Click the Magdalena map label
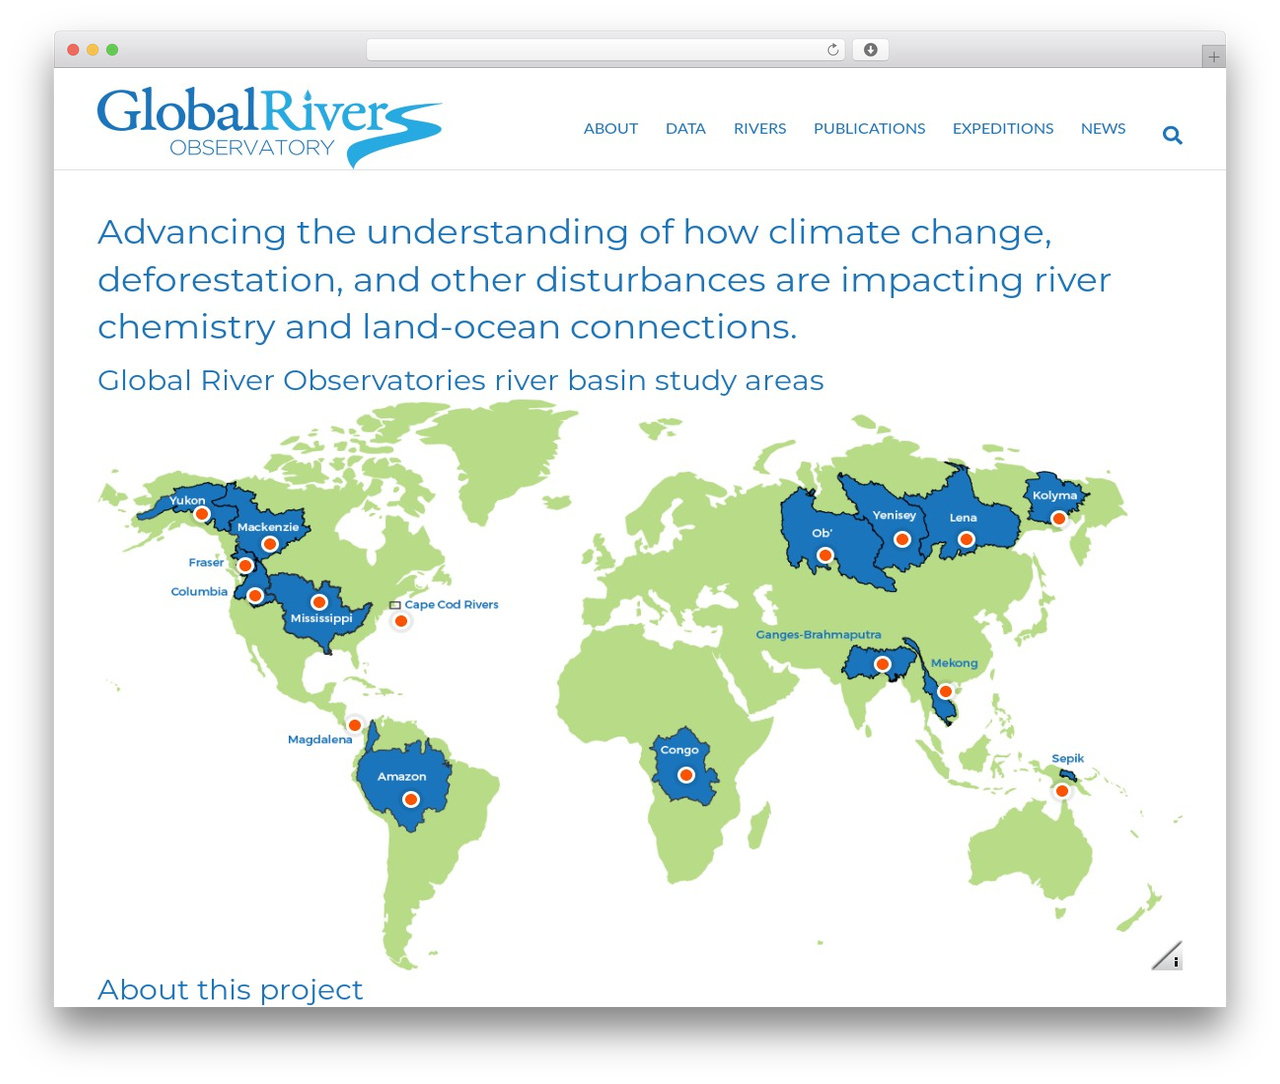Image resolution: width=1280 pixels, height=1084 pixels. [x=320, y=740]
